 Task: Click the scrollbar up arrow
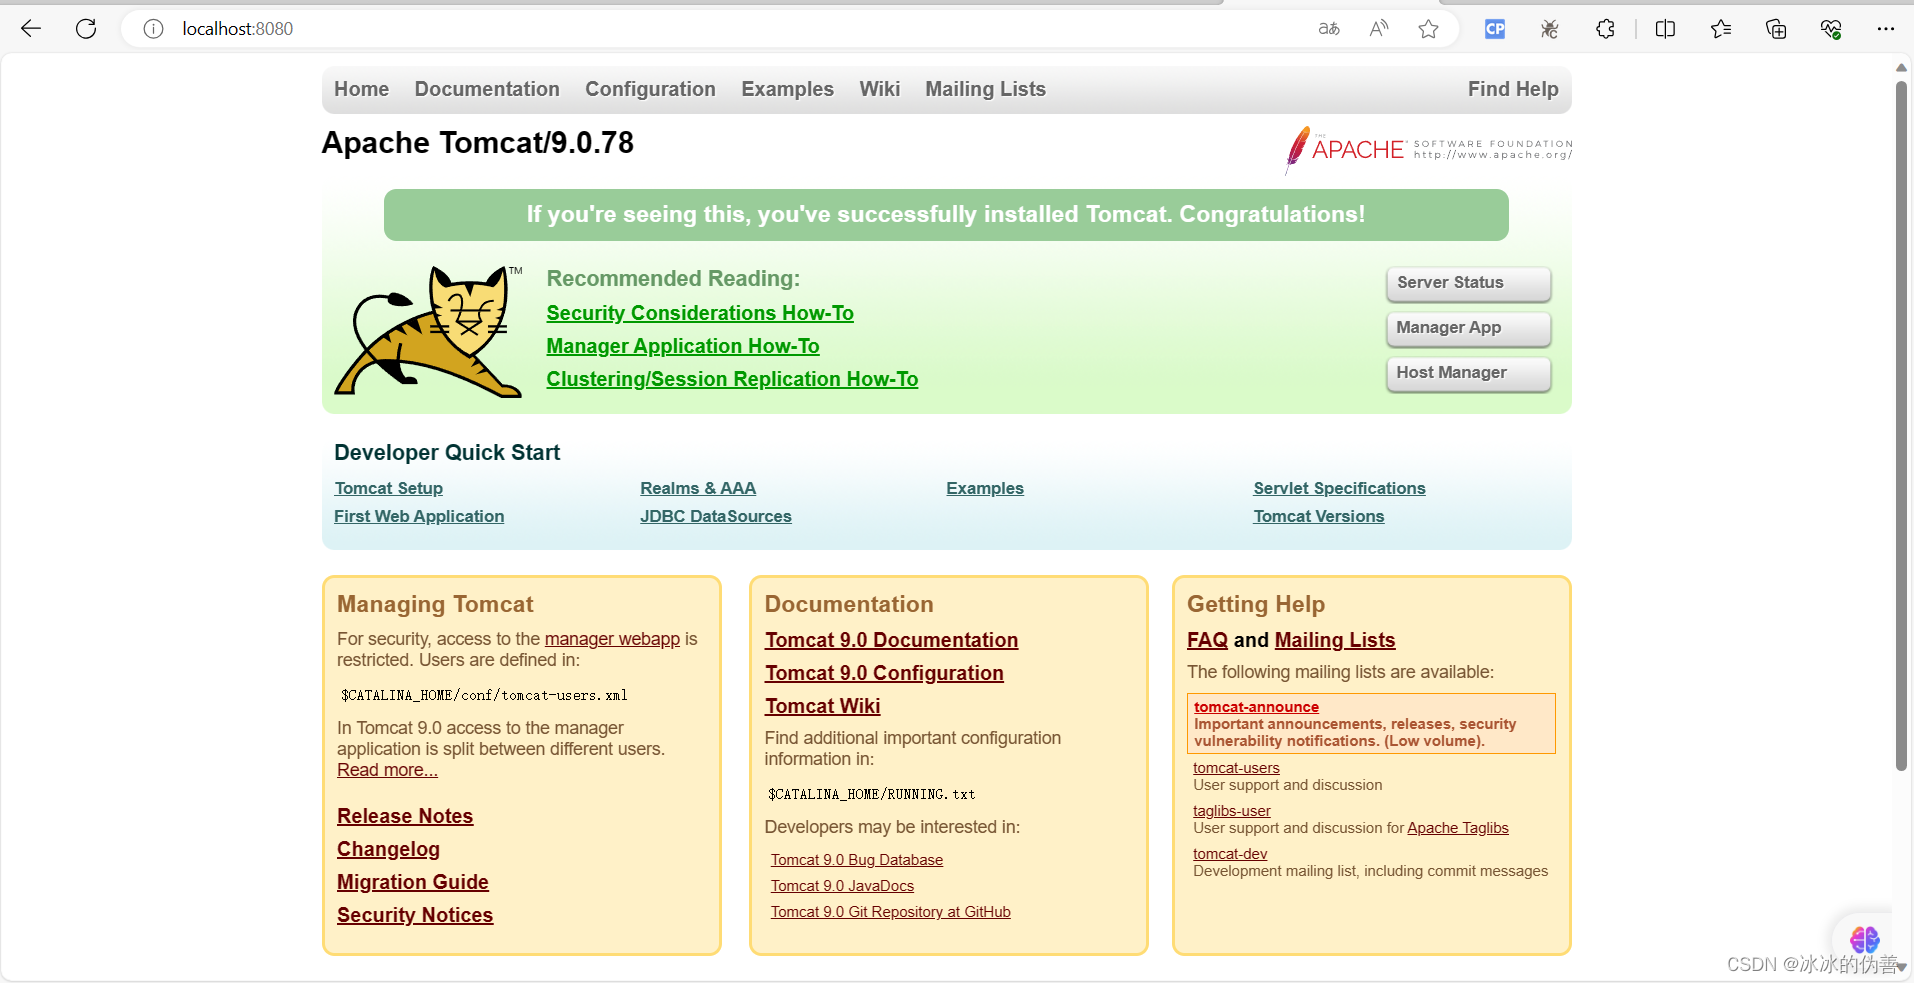(x=1901, y=68)
